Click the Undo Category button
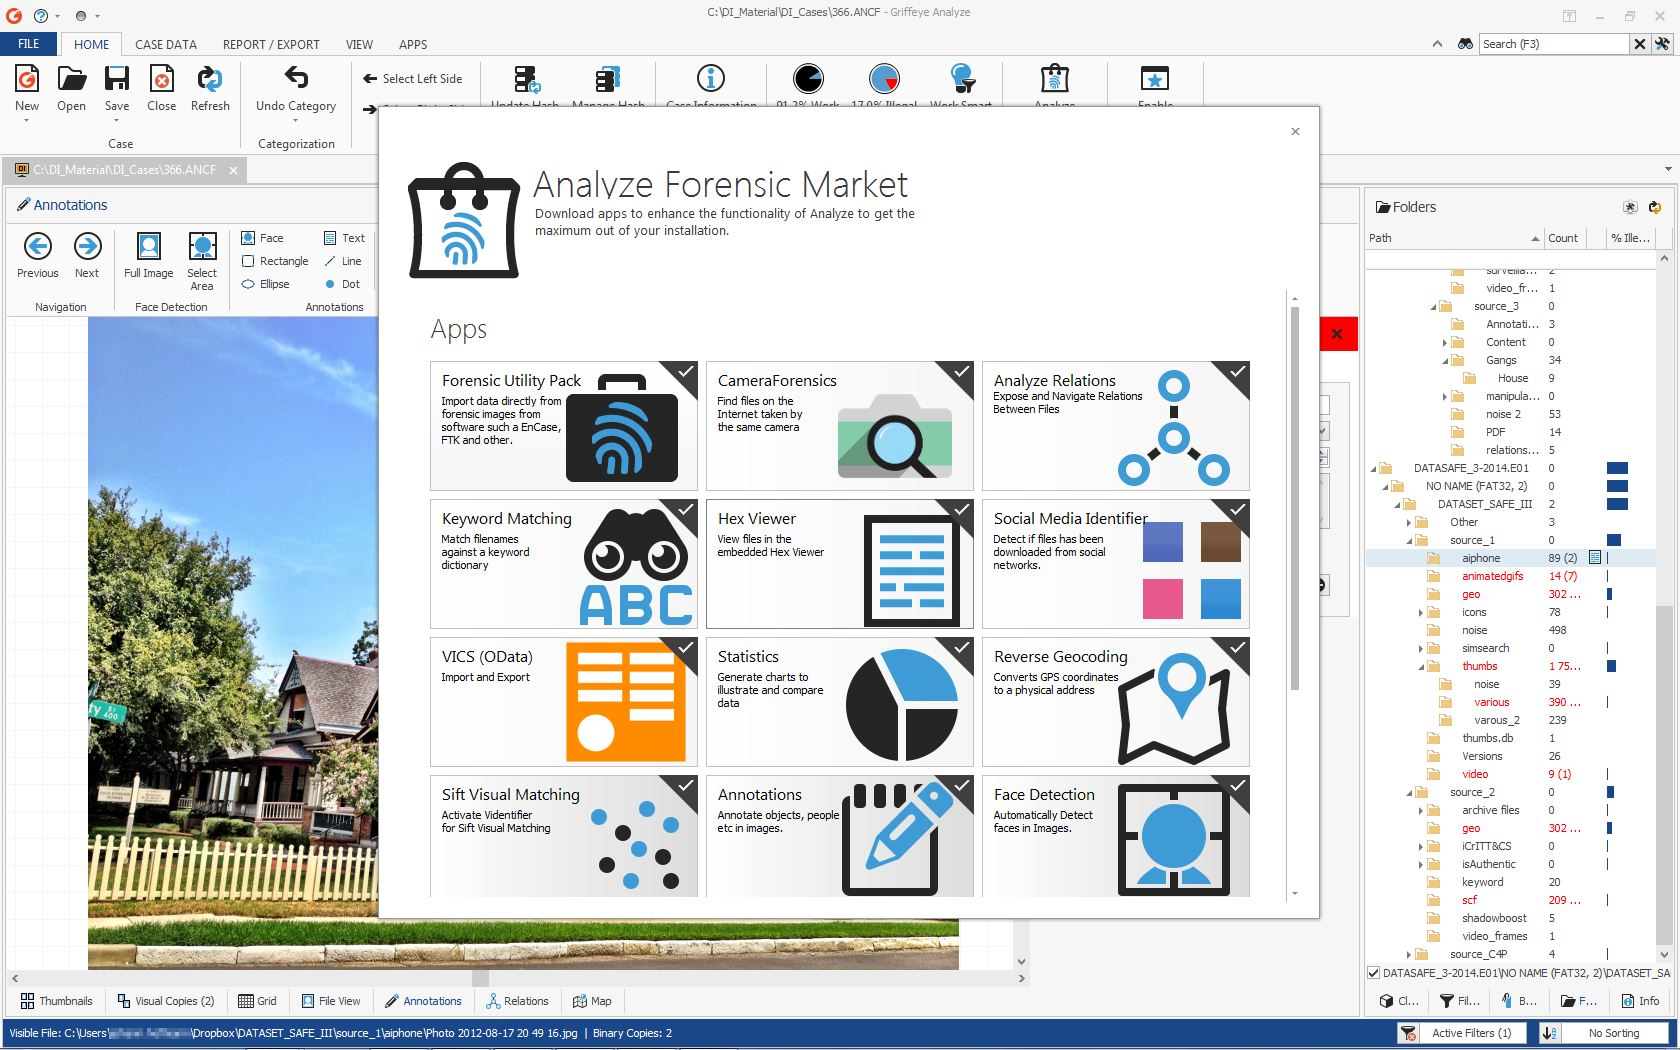 click(294, 90)
